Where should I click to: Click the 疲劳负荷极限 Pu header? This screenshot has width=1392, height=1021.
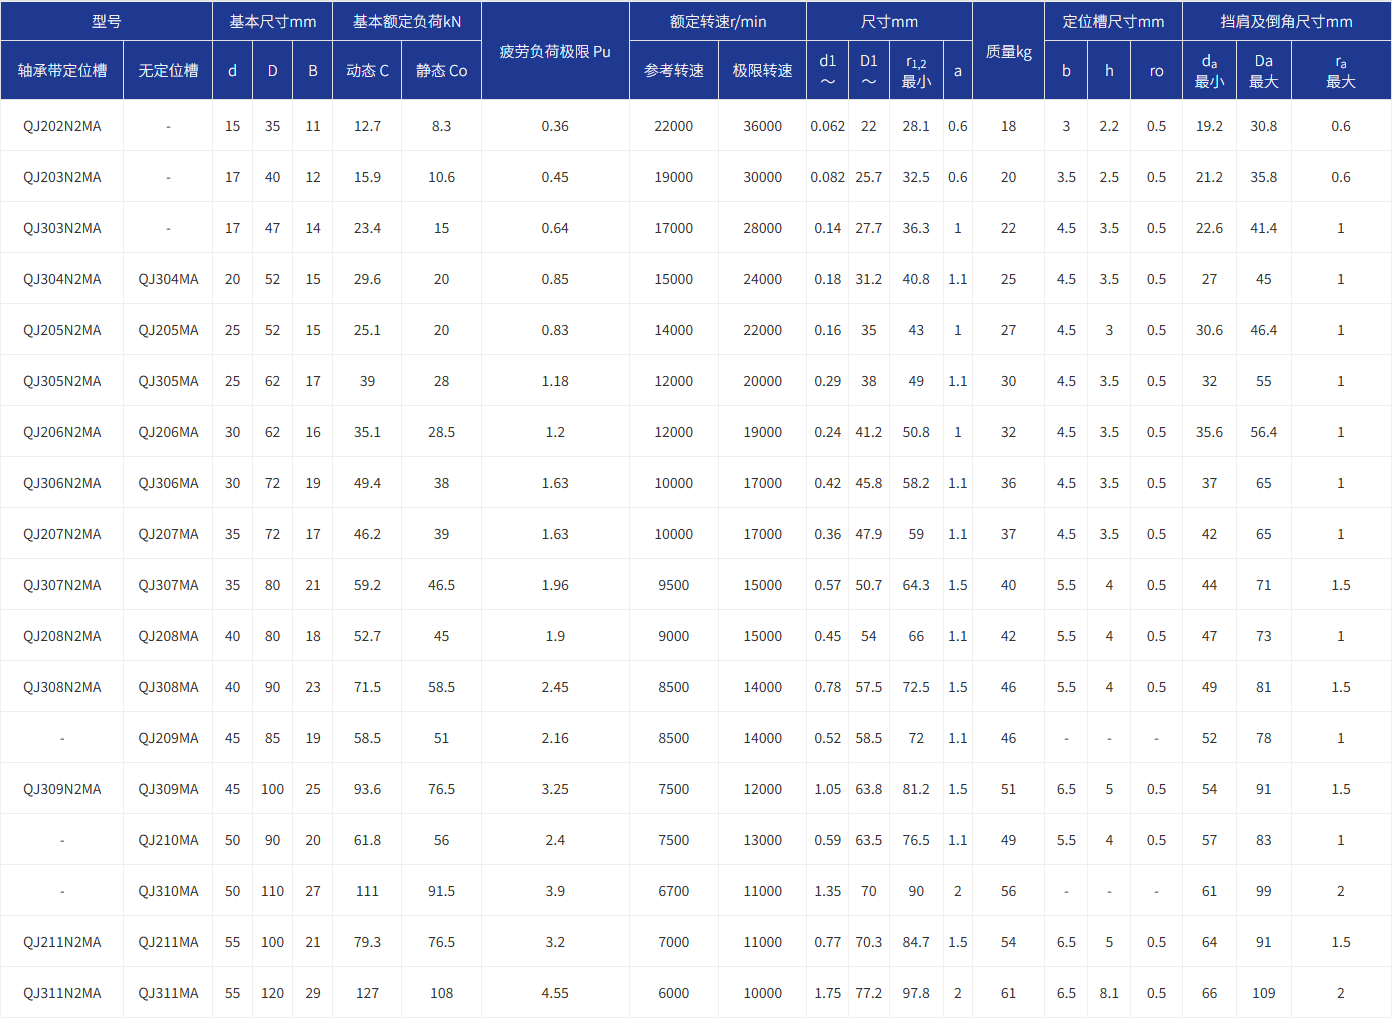pyautogui.click(x=555, y=51)
